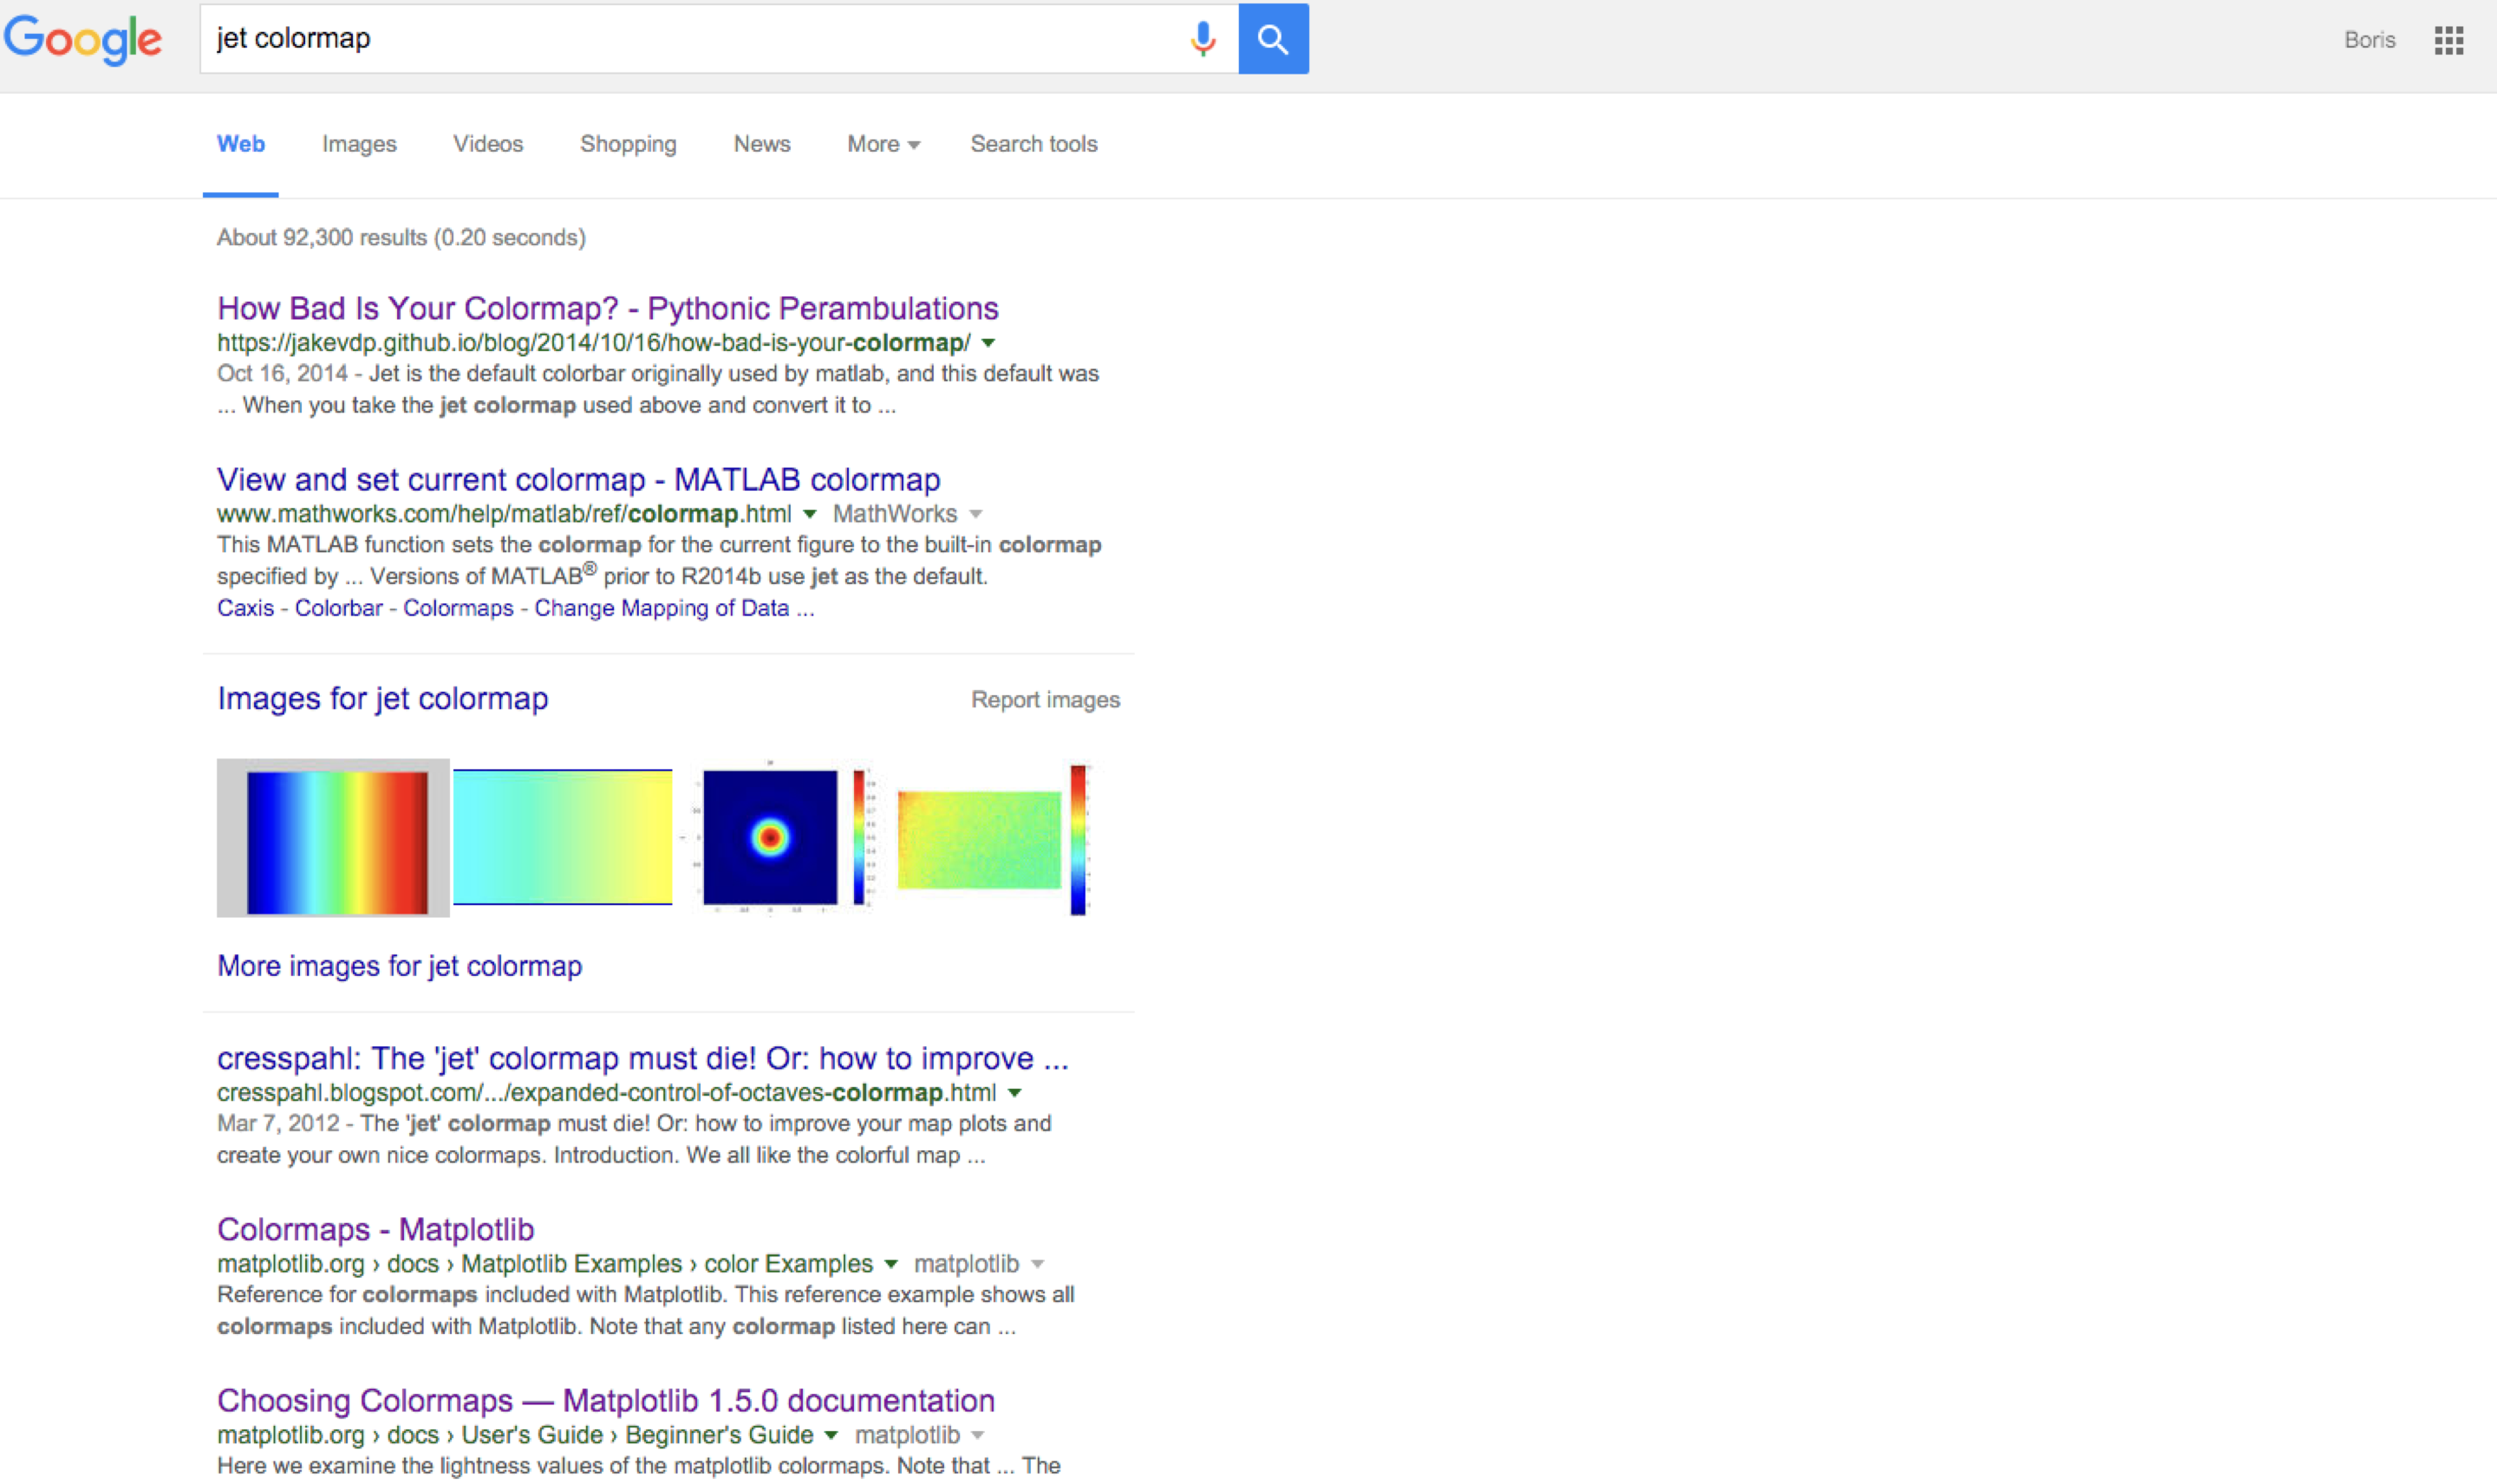The image size is (2497, 1484).
Task: Switch to the Images tab
Action: 359,144
